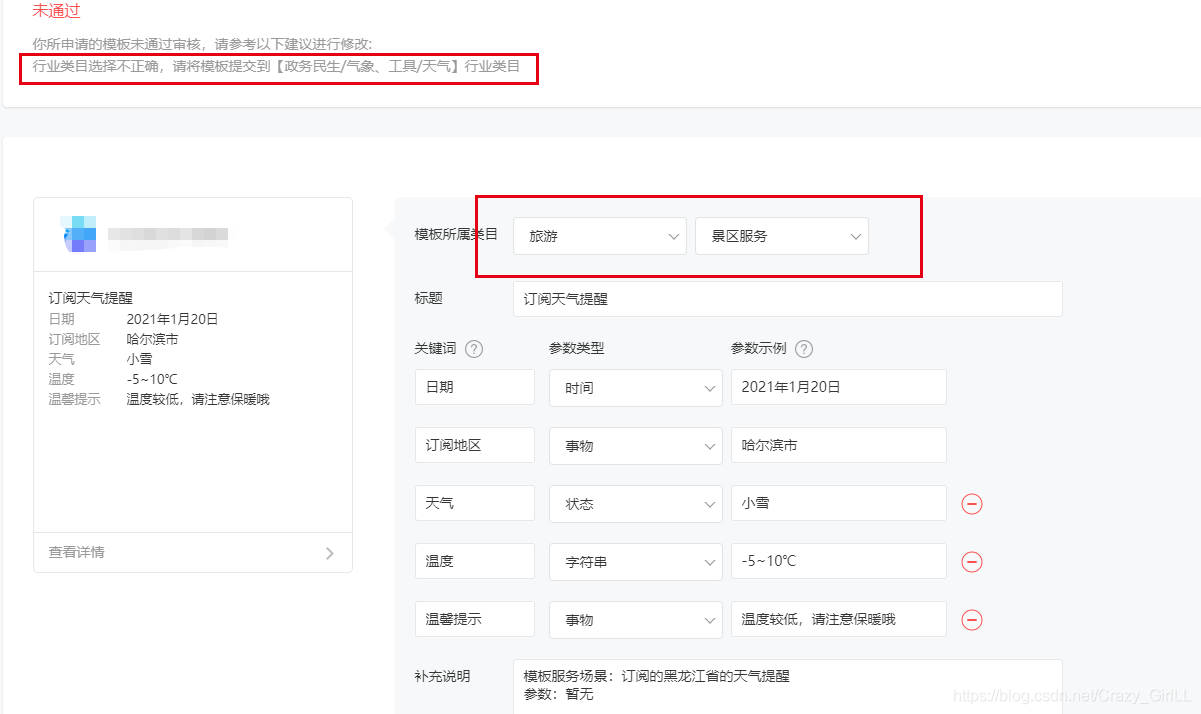
Task: Open 查看详情 to view details
Action: pyautogui.click(x=75, y=552)
